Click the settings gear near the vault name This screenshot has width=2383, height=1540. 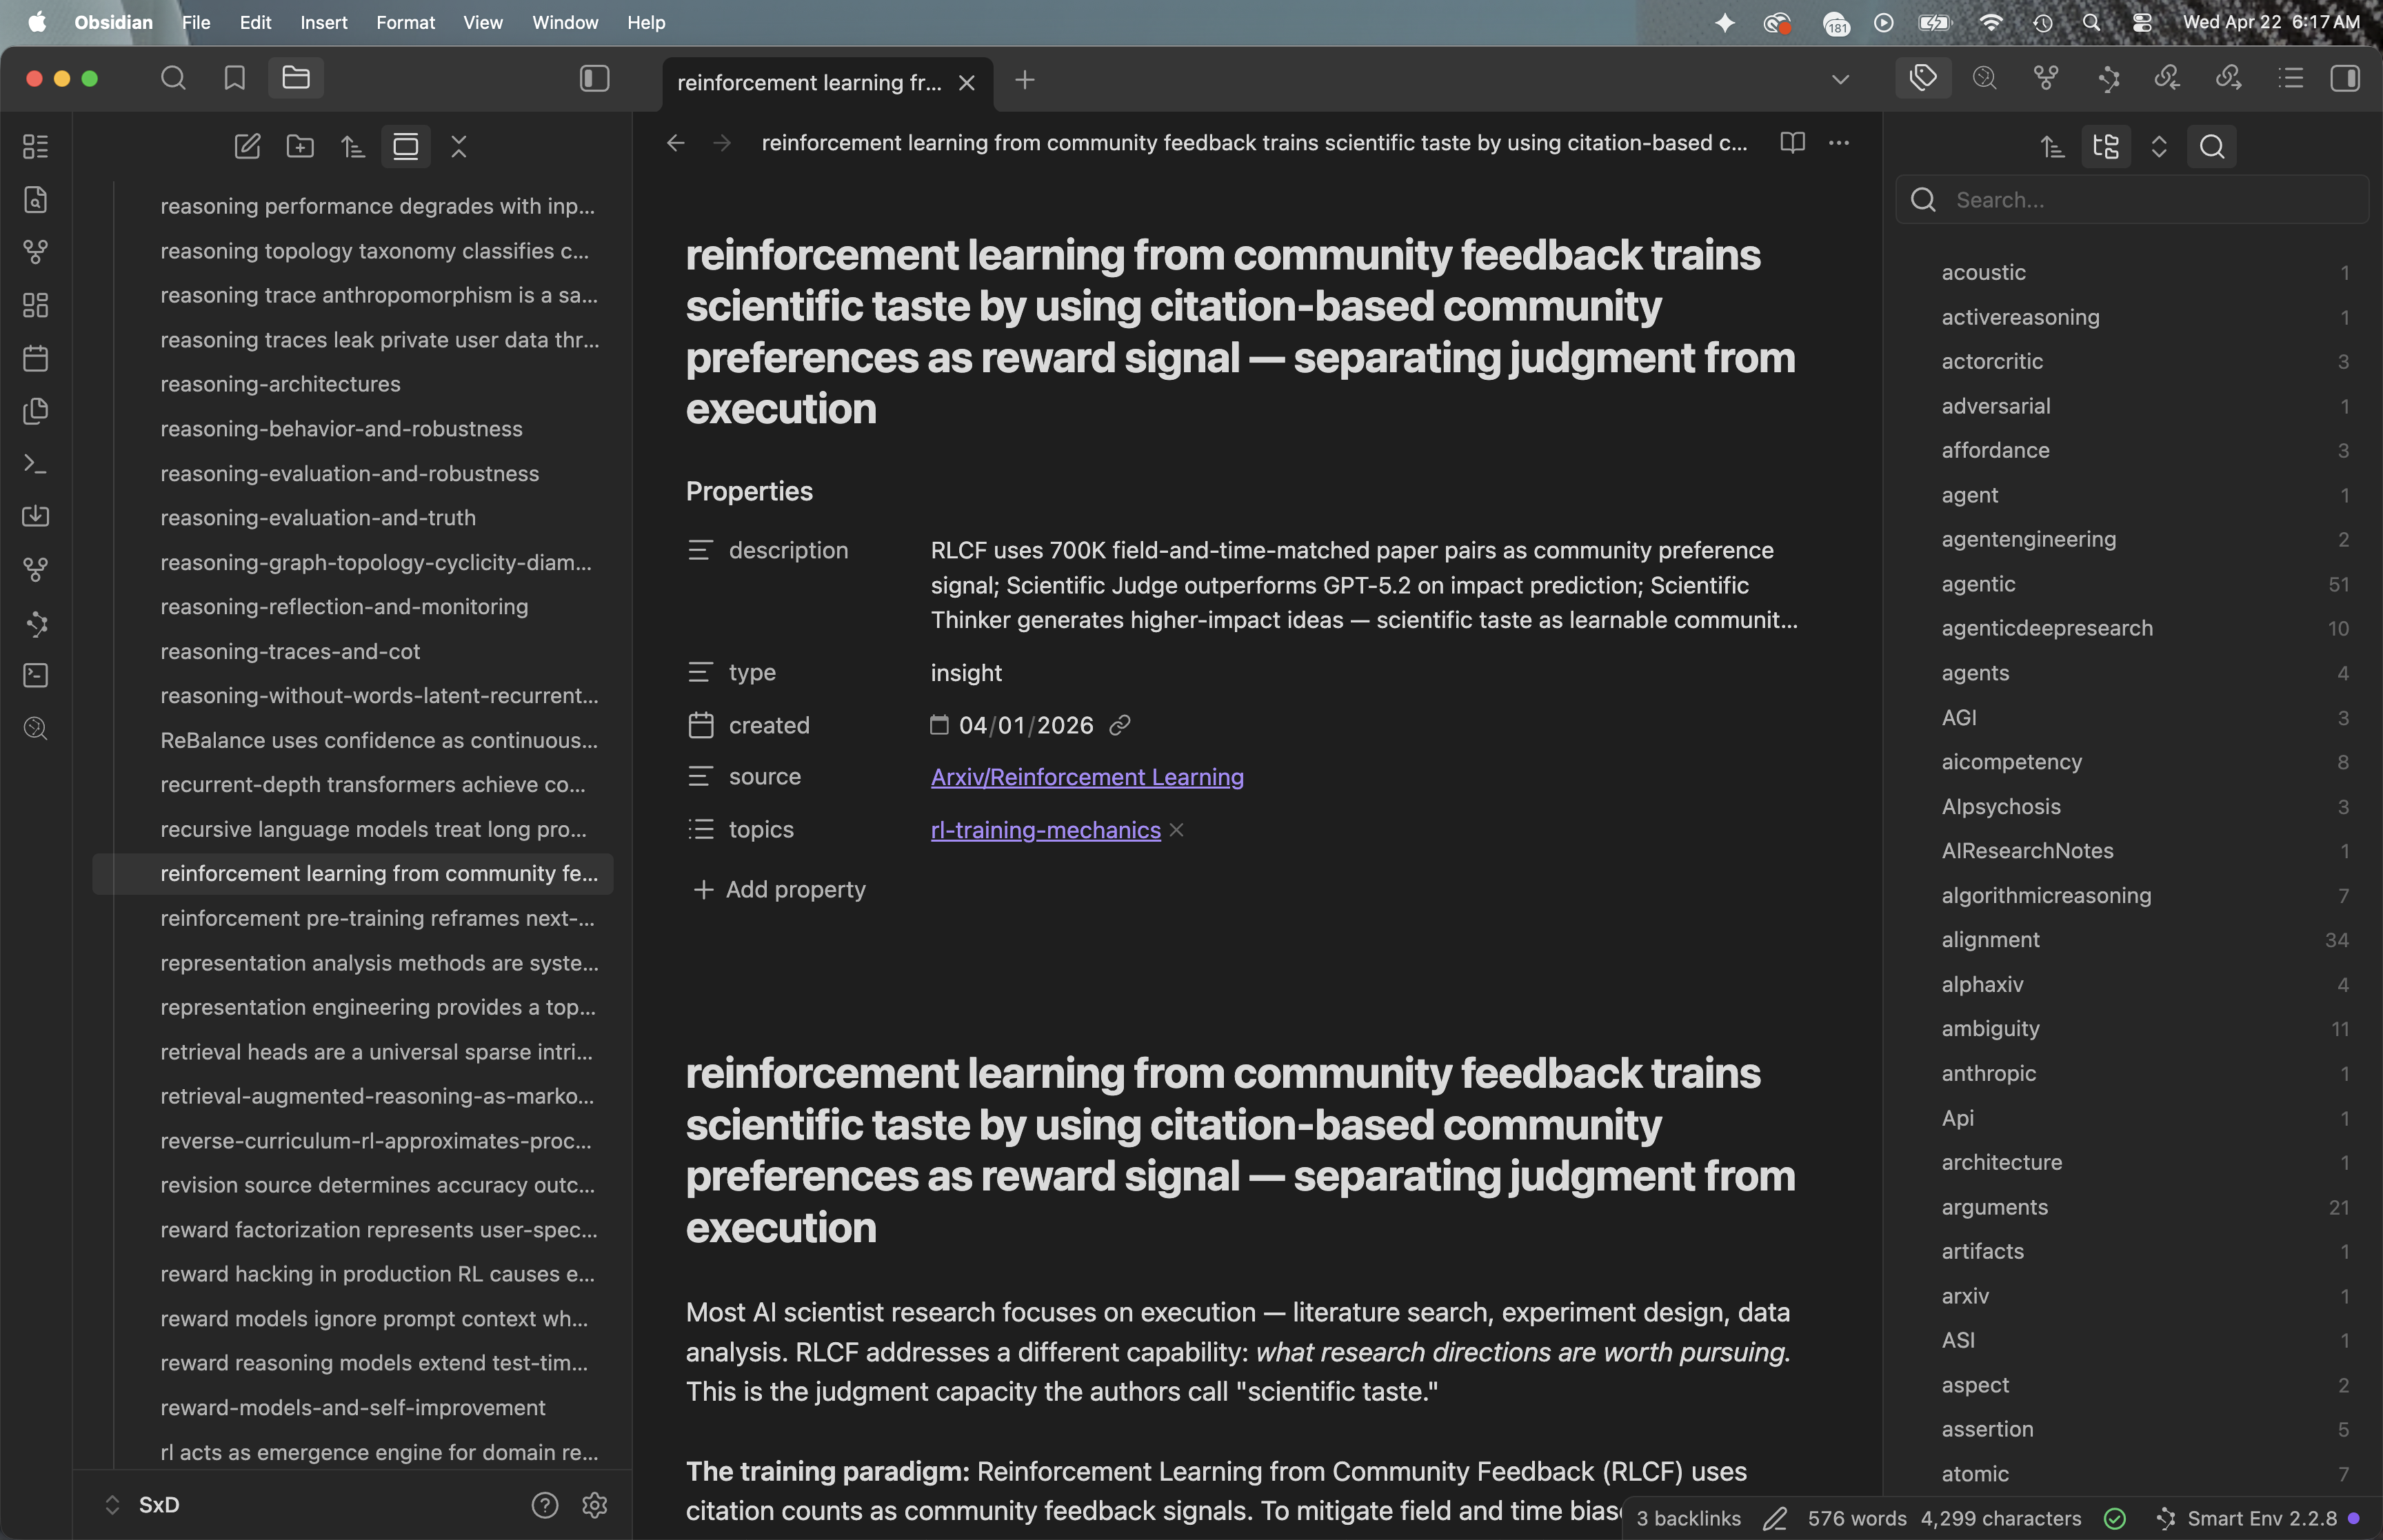point(595,1505)
